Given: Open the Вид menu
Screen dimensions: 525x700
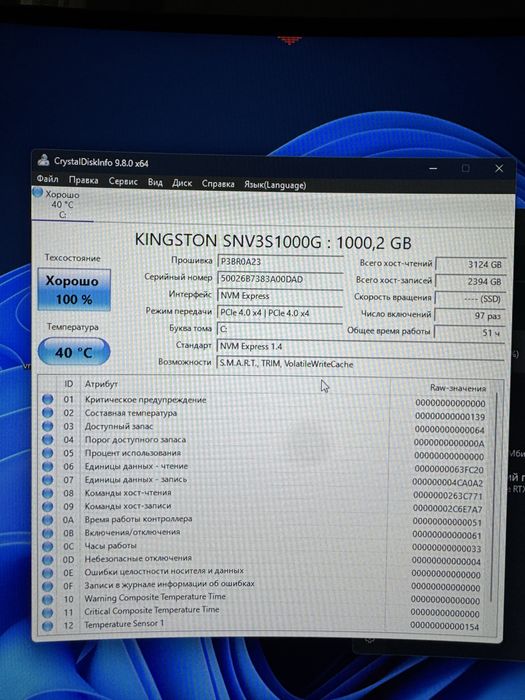Looking at the screenshot, I should point(155,182).
